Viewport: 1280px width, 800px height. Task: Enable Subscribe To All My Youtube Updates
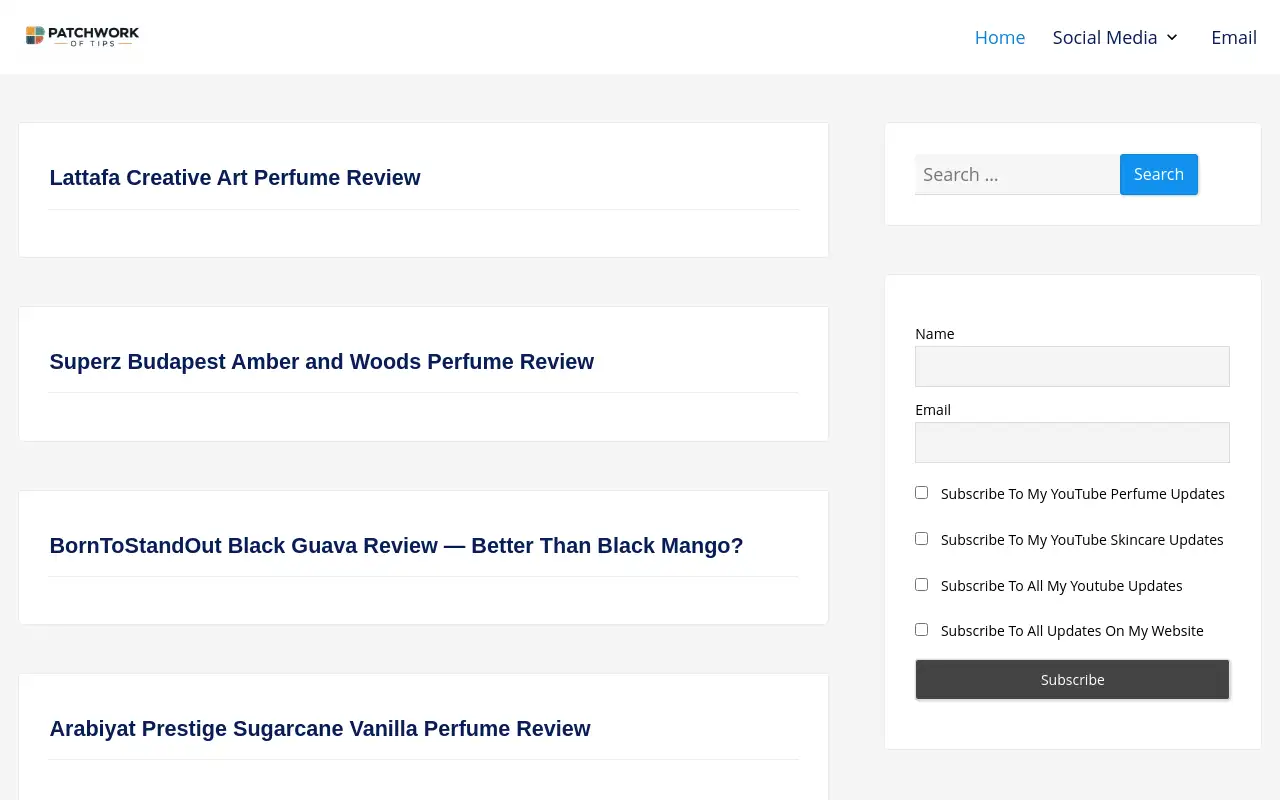coord(921,585)
